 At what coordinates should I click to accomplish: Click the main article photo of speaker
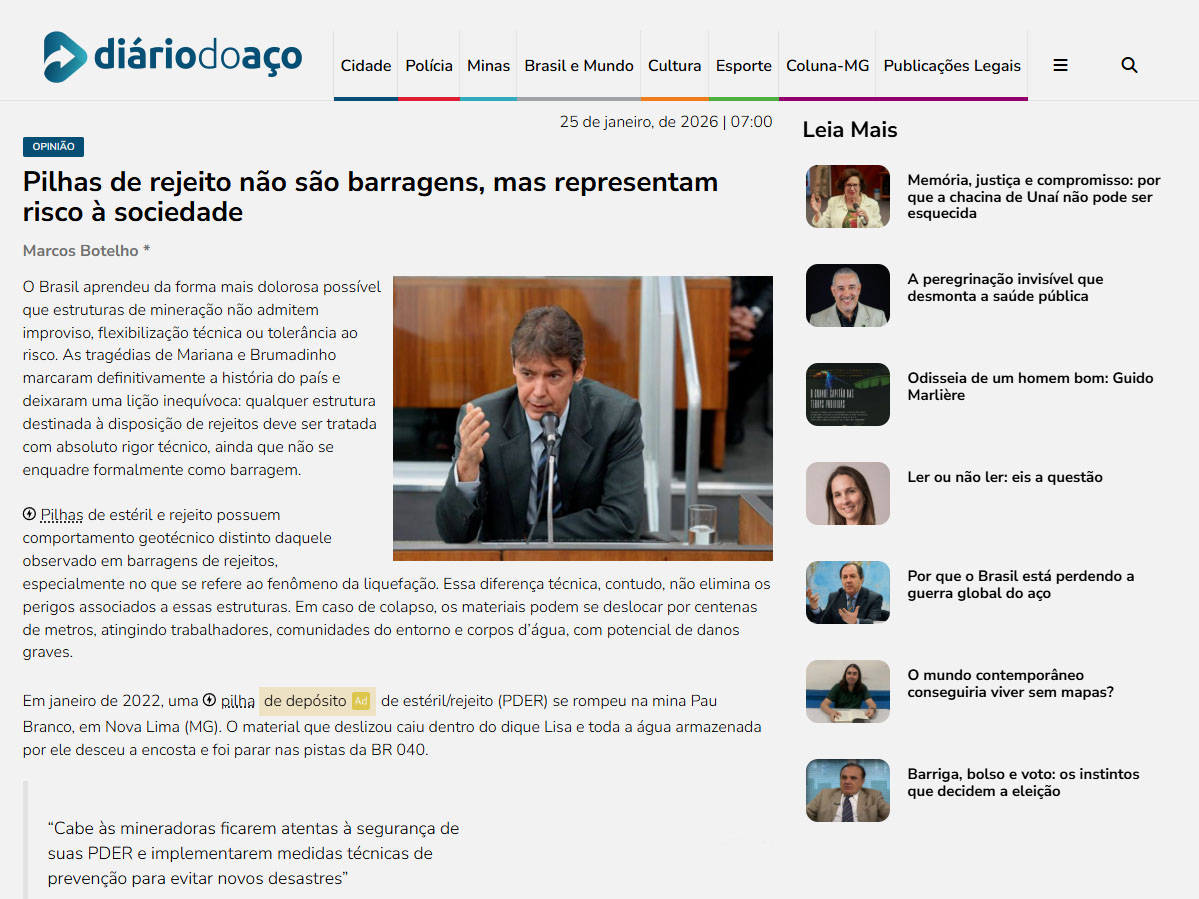point(582,418)
